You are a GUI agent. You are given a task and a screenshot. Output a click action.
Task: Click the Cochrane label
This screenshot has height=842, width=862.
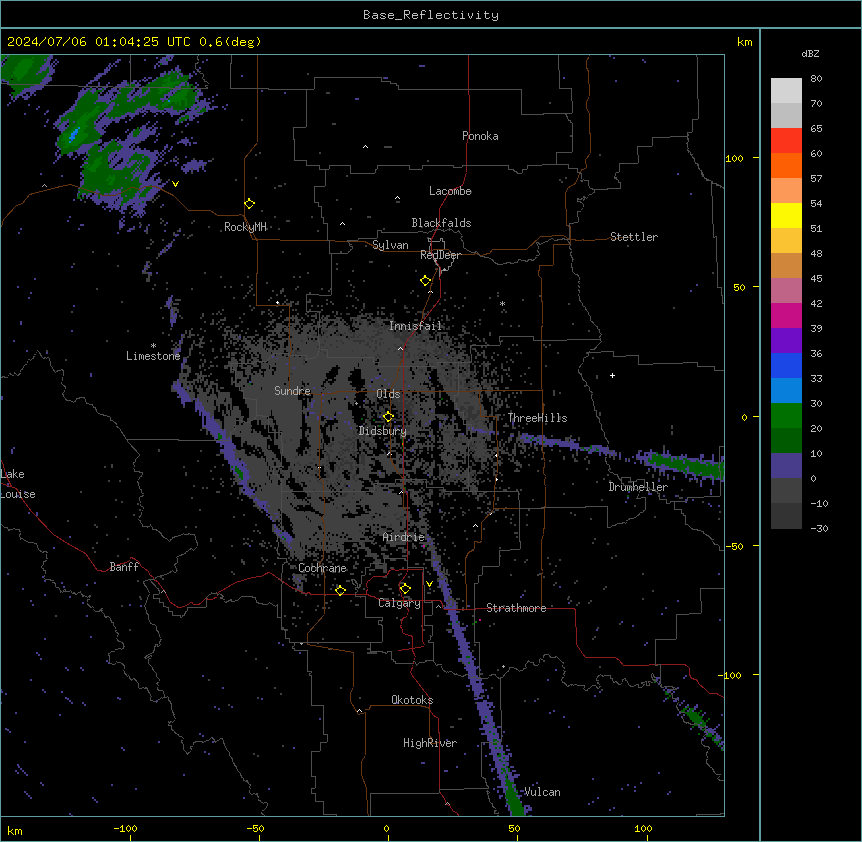pyautogui.click(x=322, y=568)
